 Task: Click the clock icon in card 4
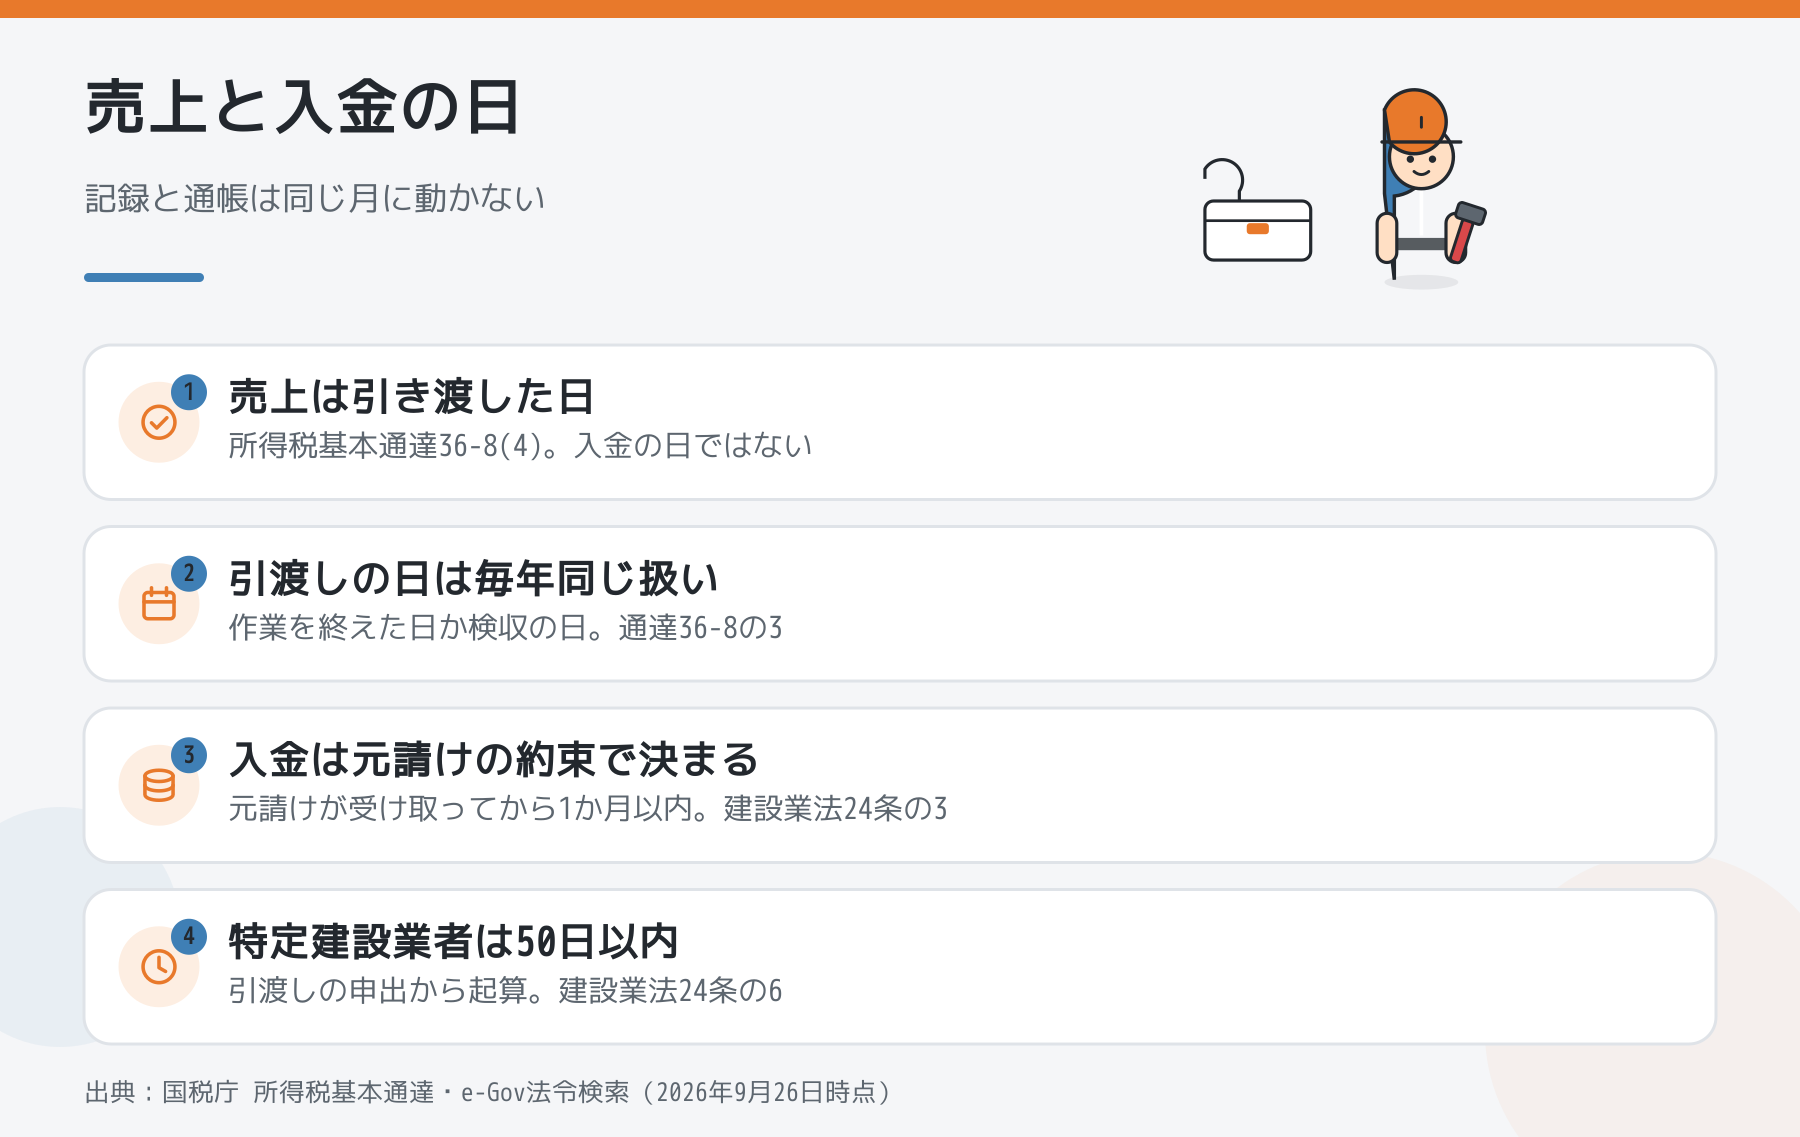159,967
